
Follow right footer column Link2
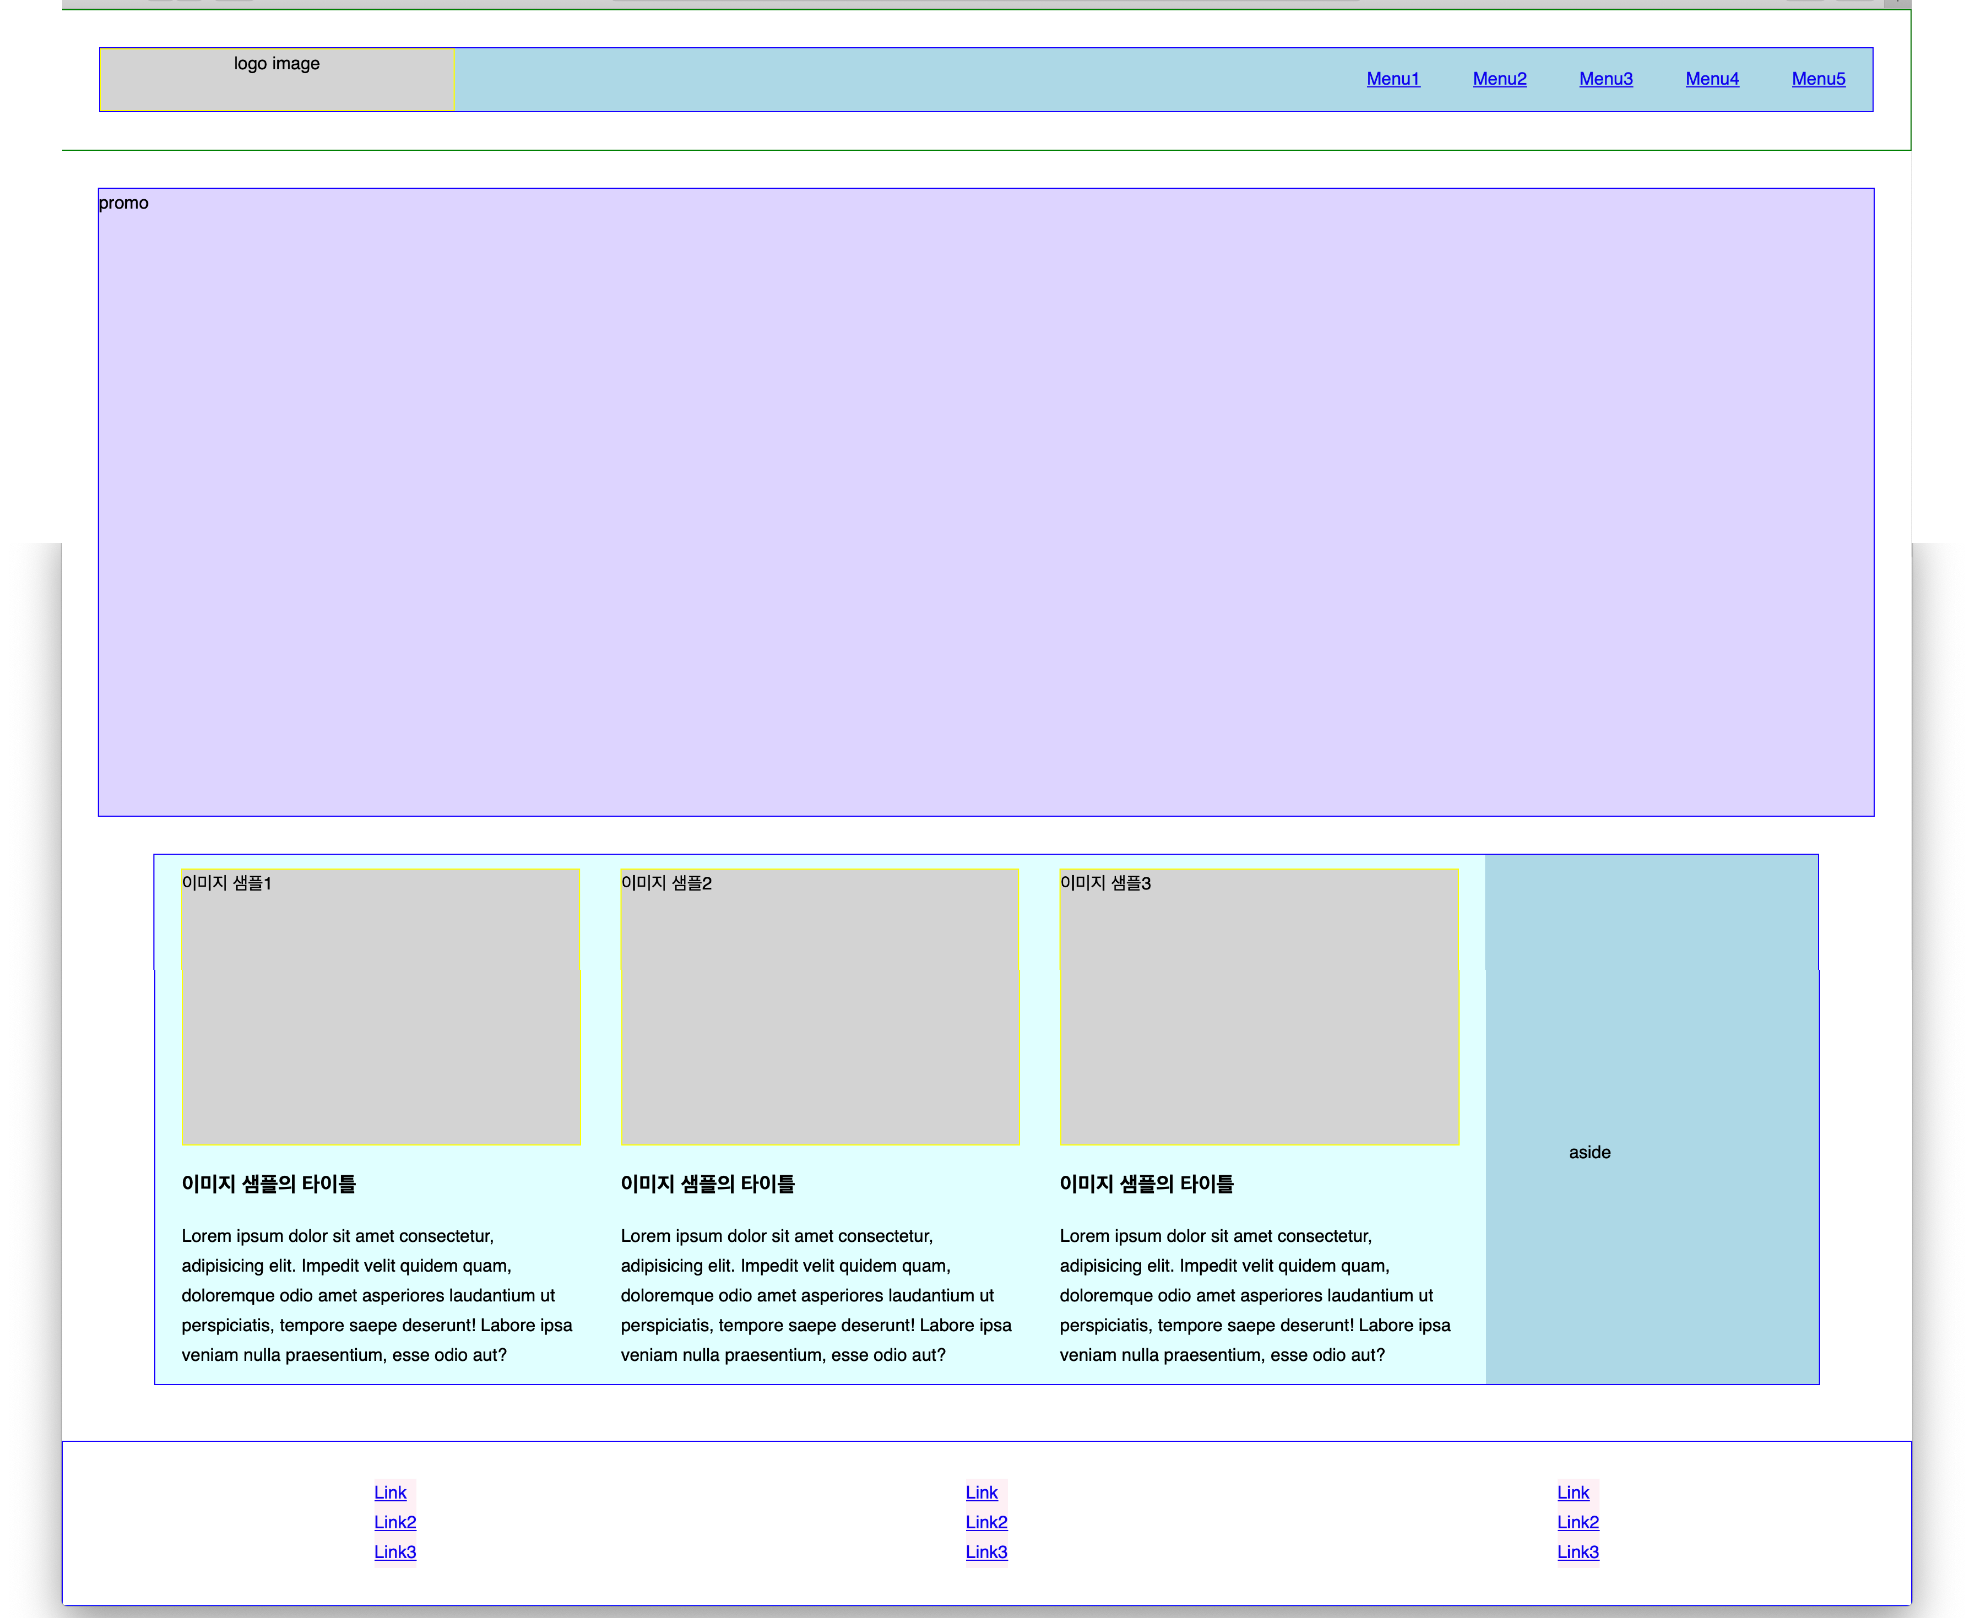point(1577,1523)
